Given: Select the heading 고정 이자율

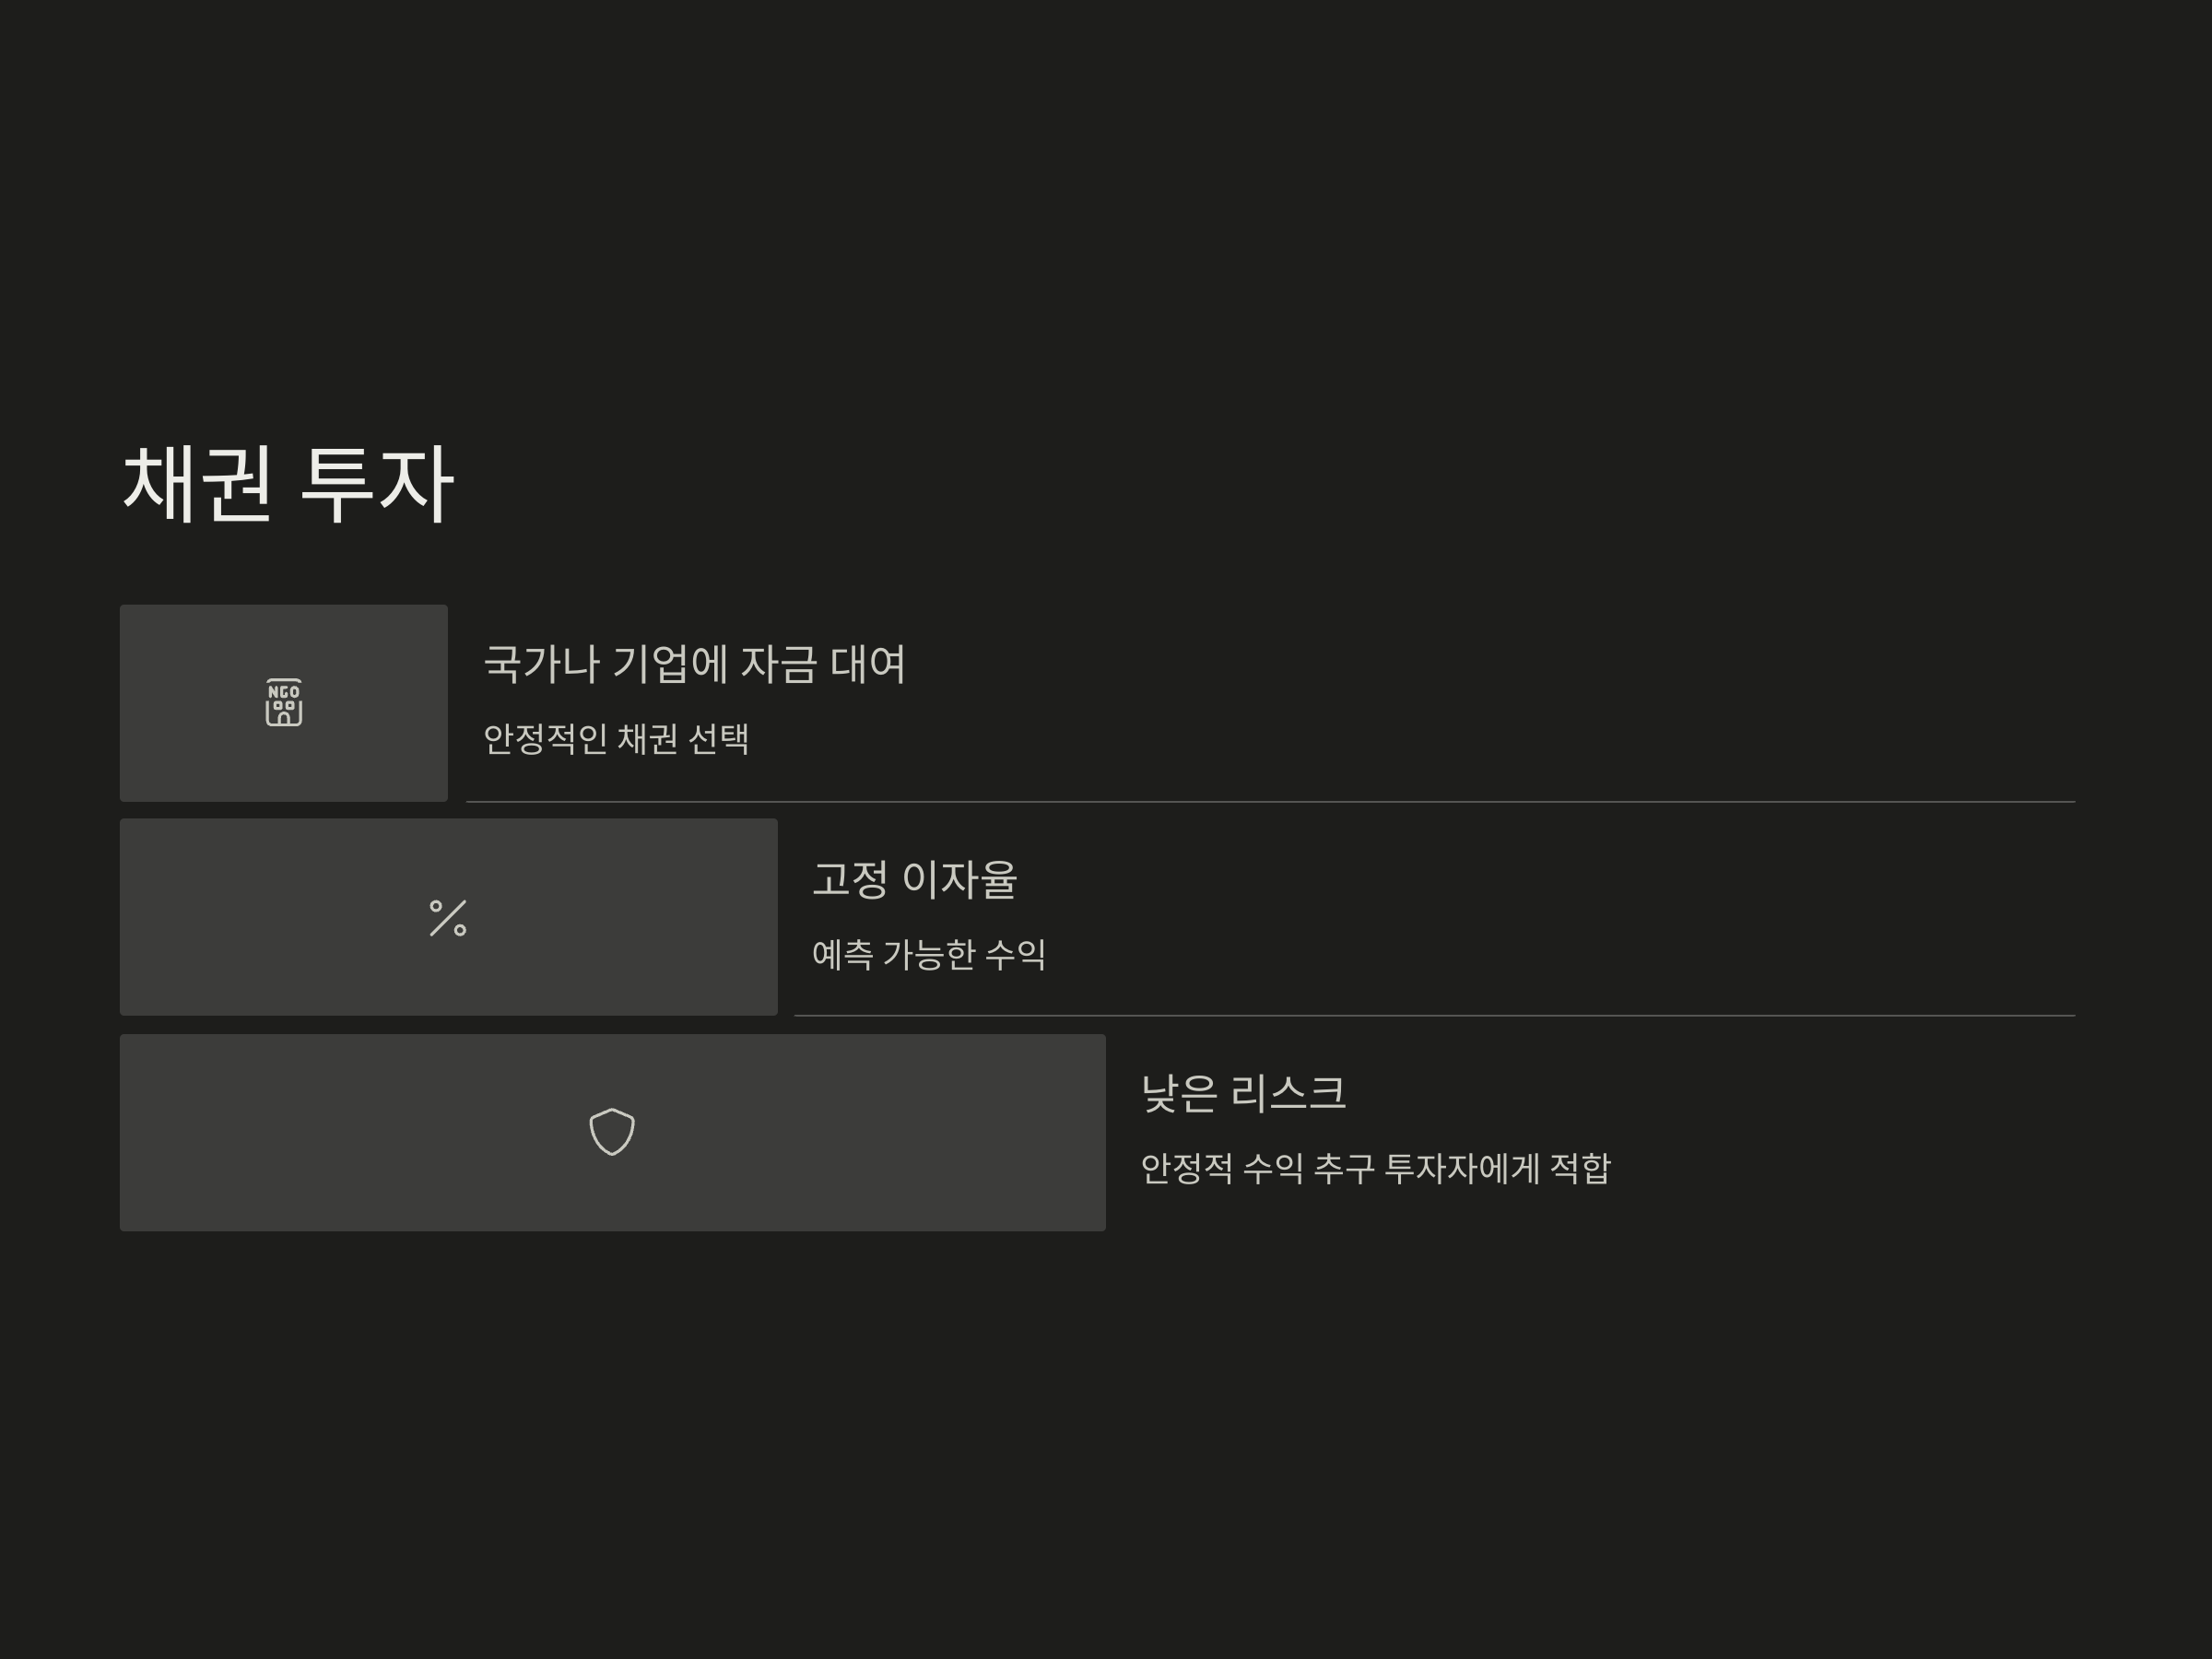Looking at the screenshot, I should click(x=915, y=879).
